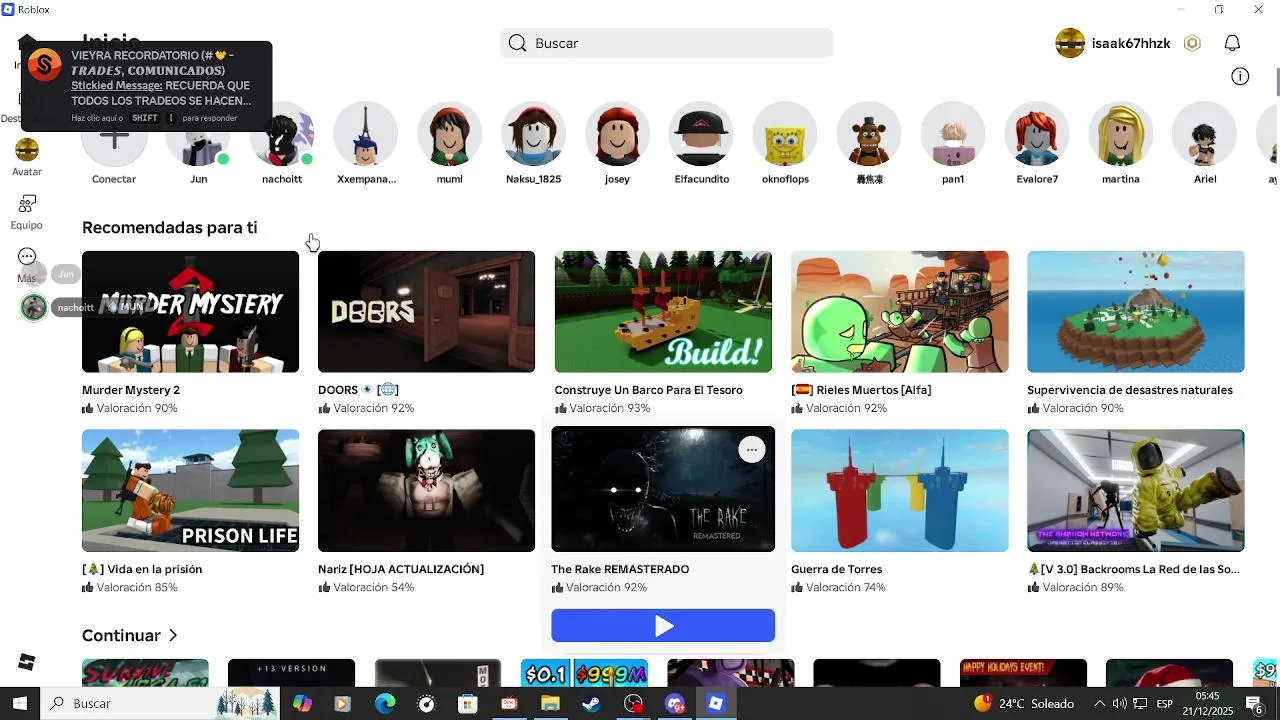Image resolution: width=1280 pixels, height=720 pixels.
Task: Open Windows Start menu
Action: coord(19,704)
